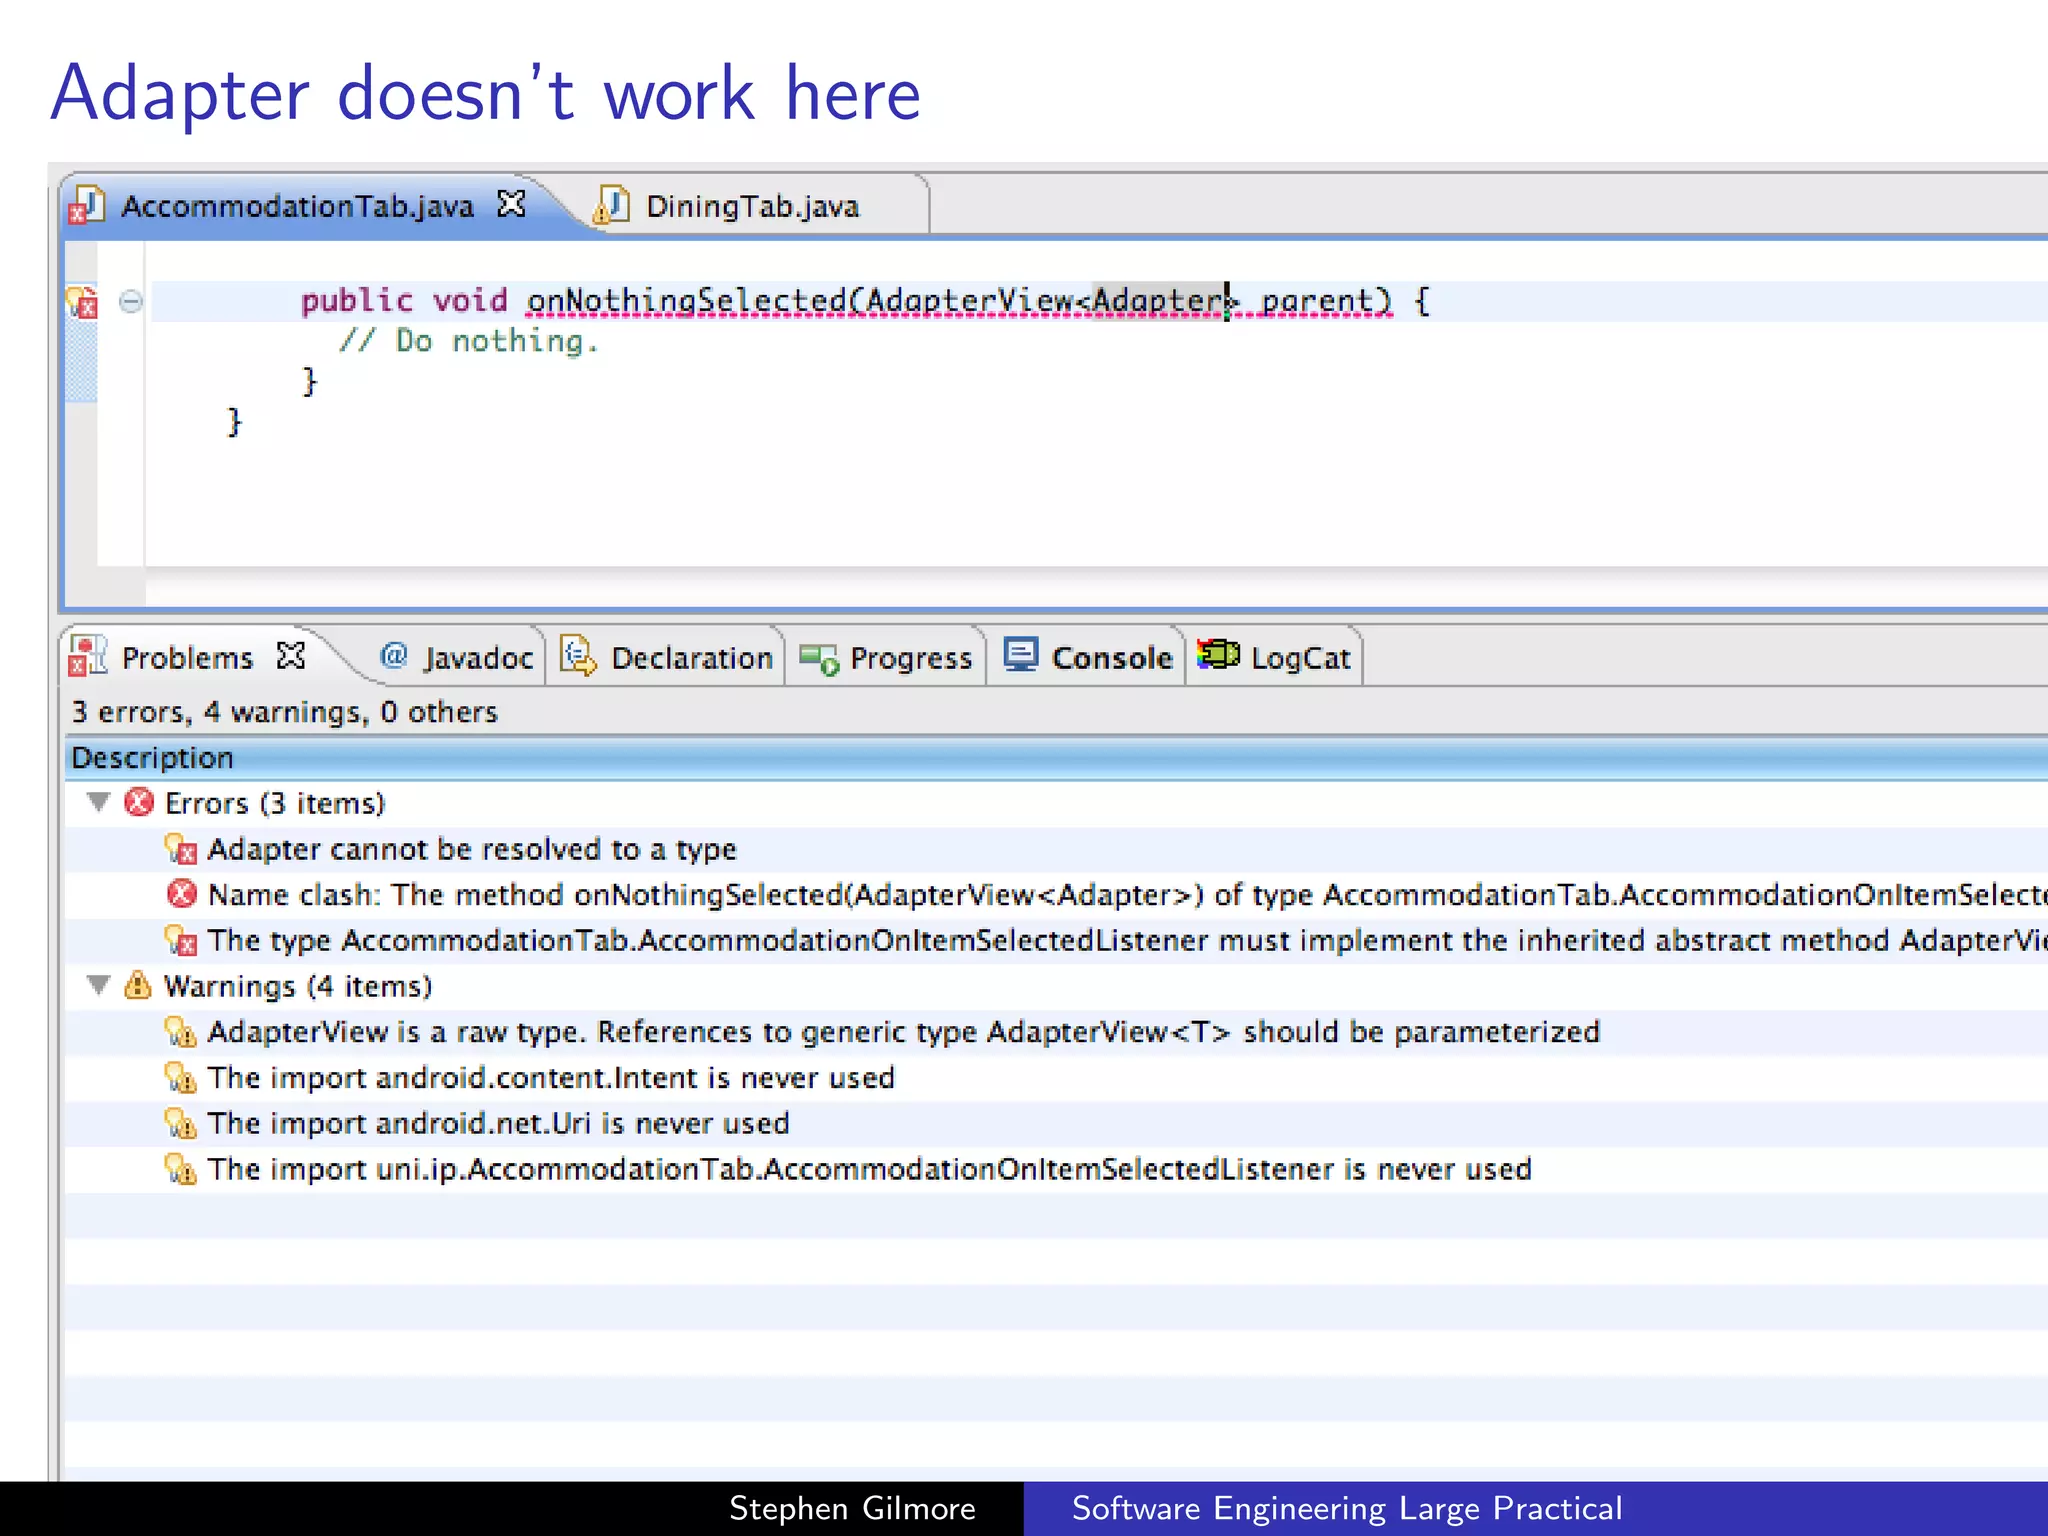The width and height of the screenshot is (2048, 1536).
Task: Click the LogCat icon
Action: pos(1219,655)
